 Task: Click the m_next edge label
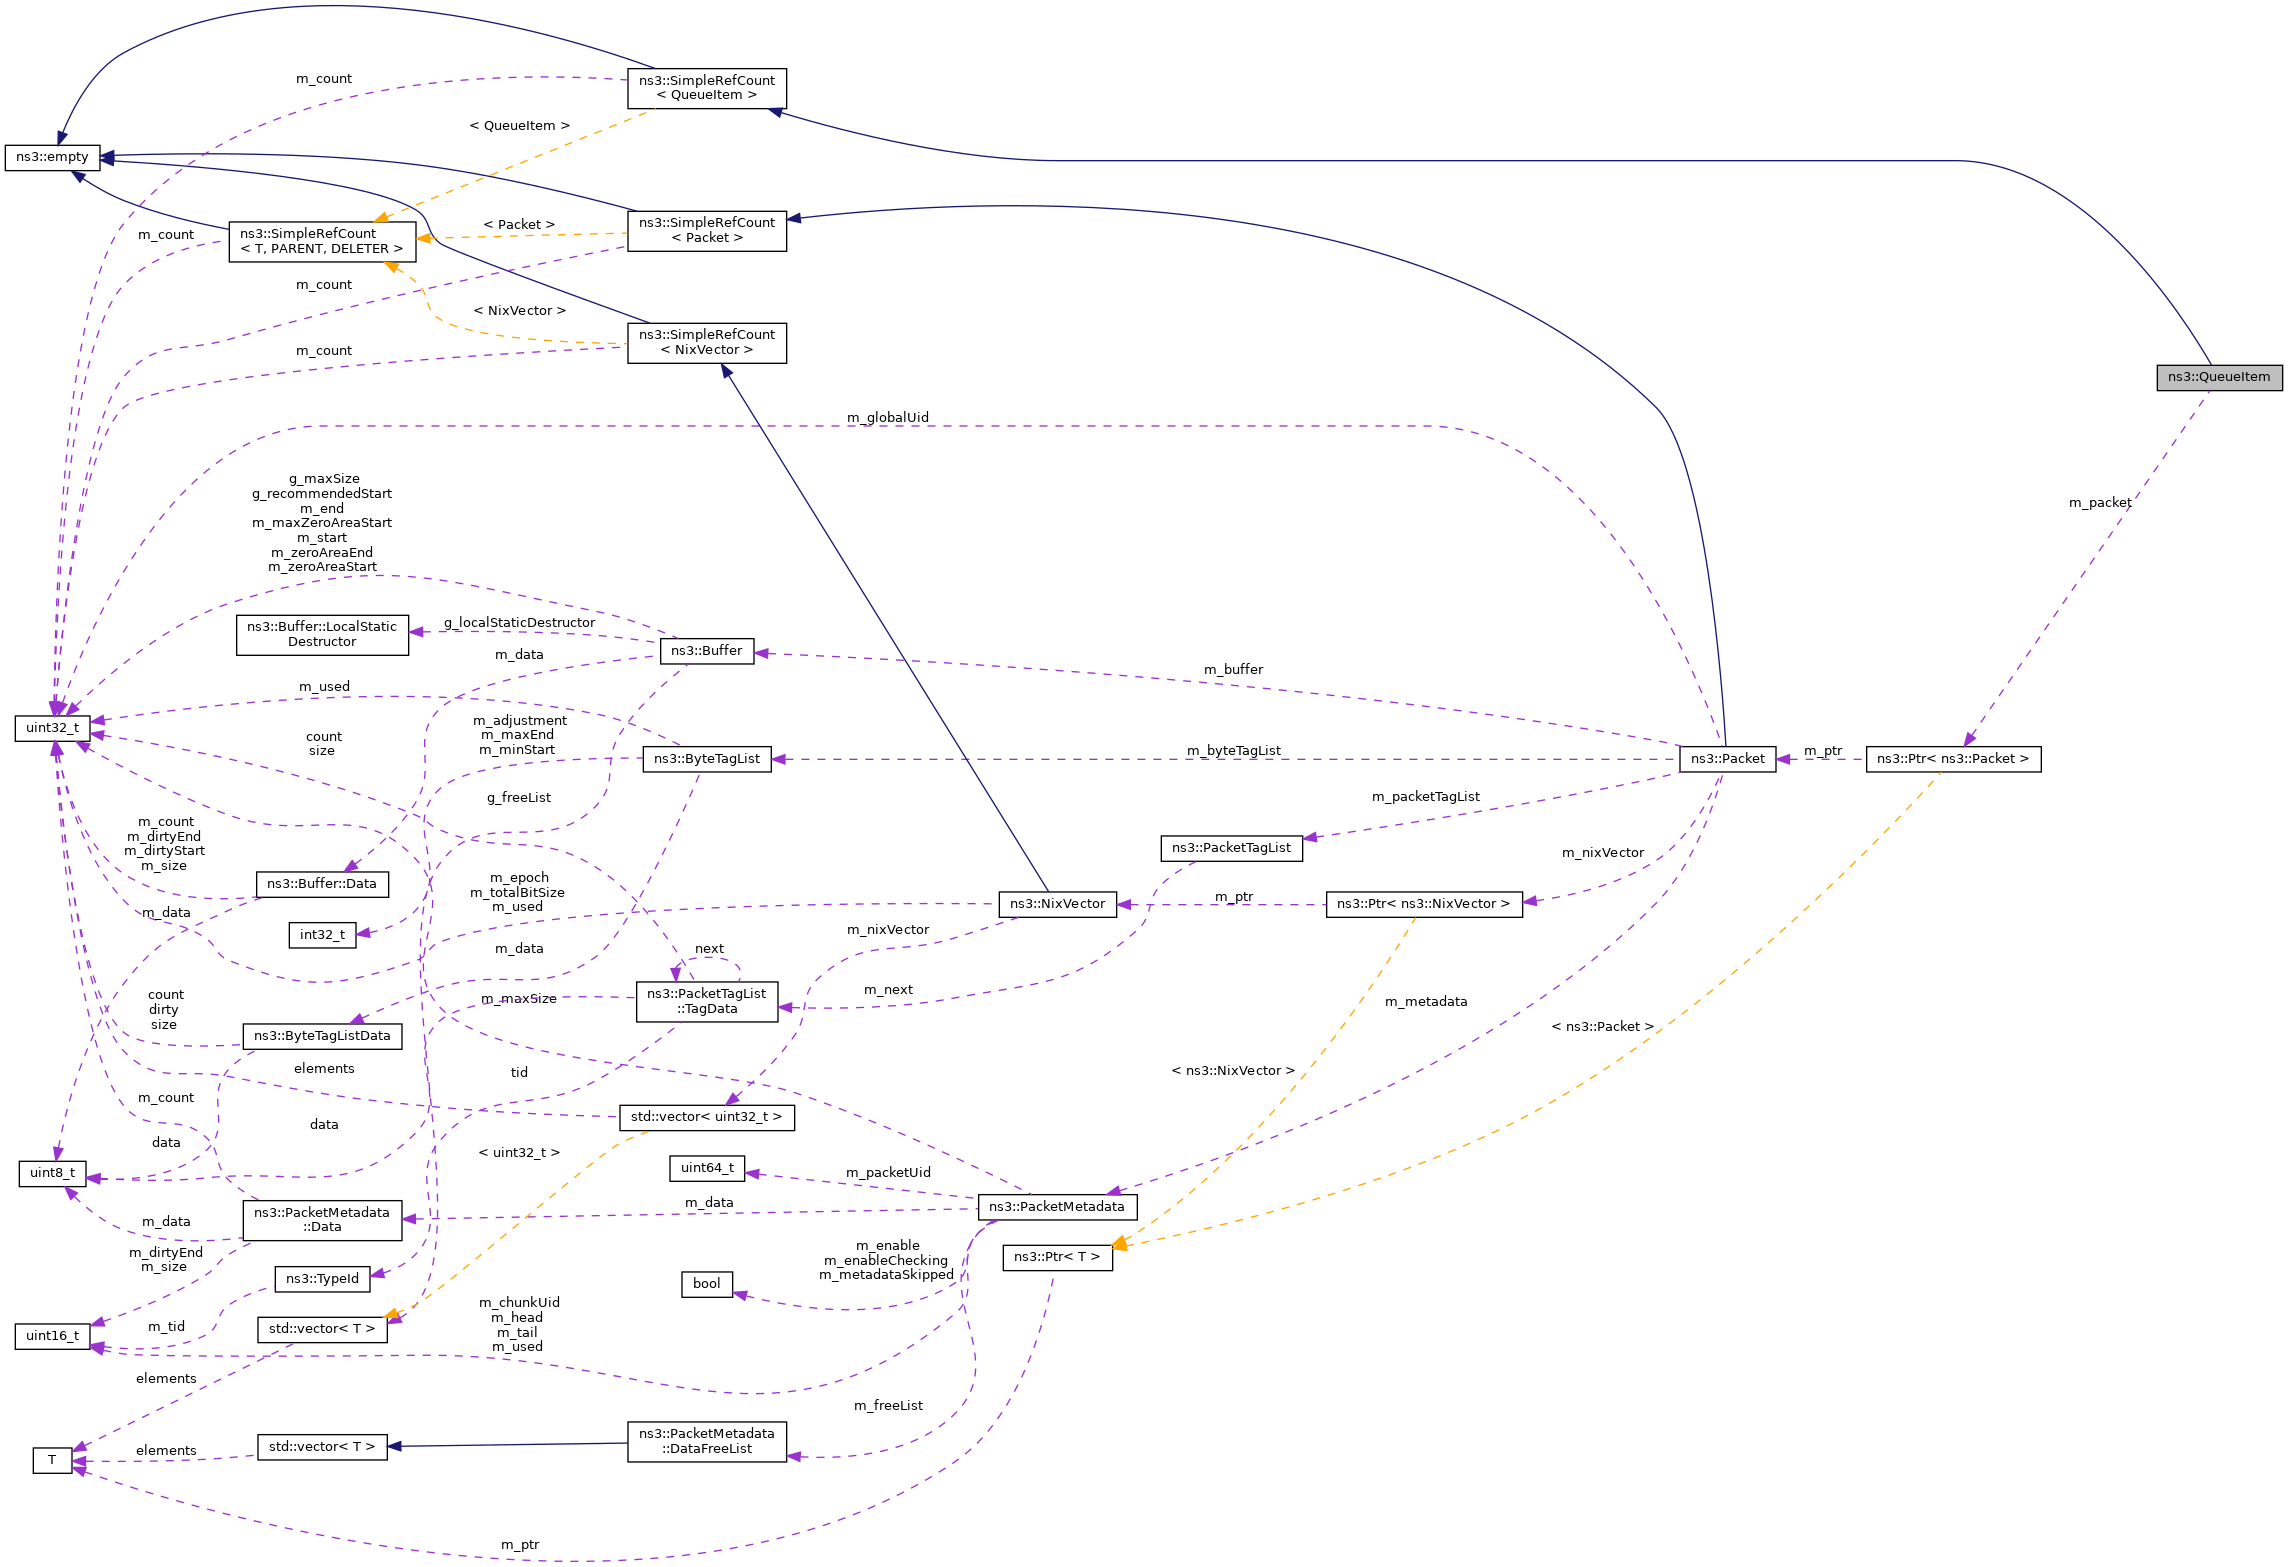[x=888, y=990]
